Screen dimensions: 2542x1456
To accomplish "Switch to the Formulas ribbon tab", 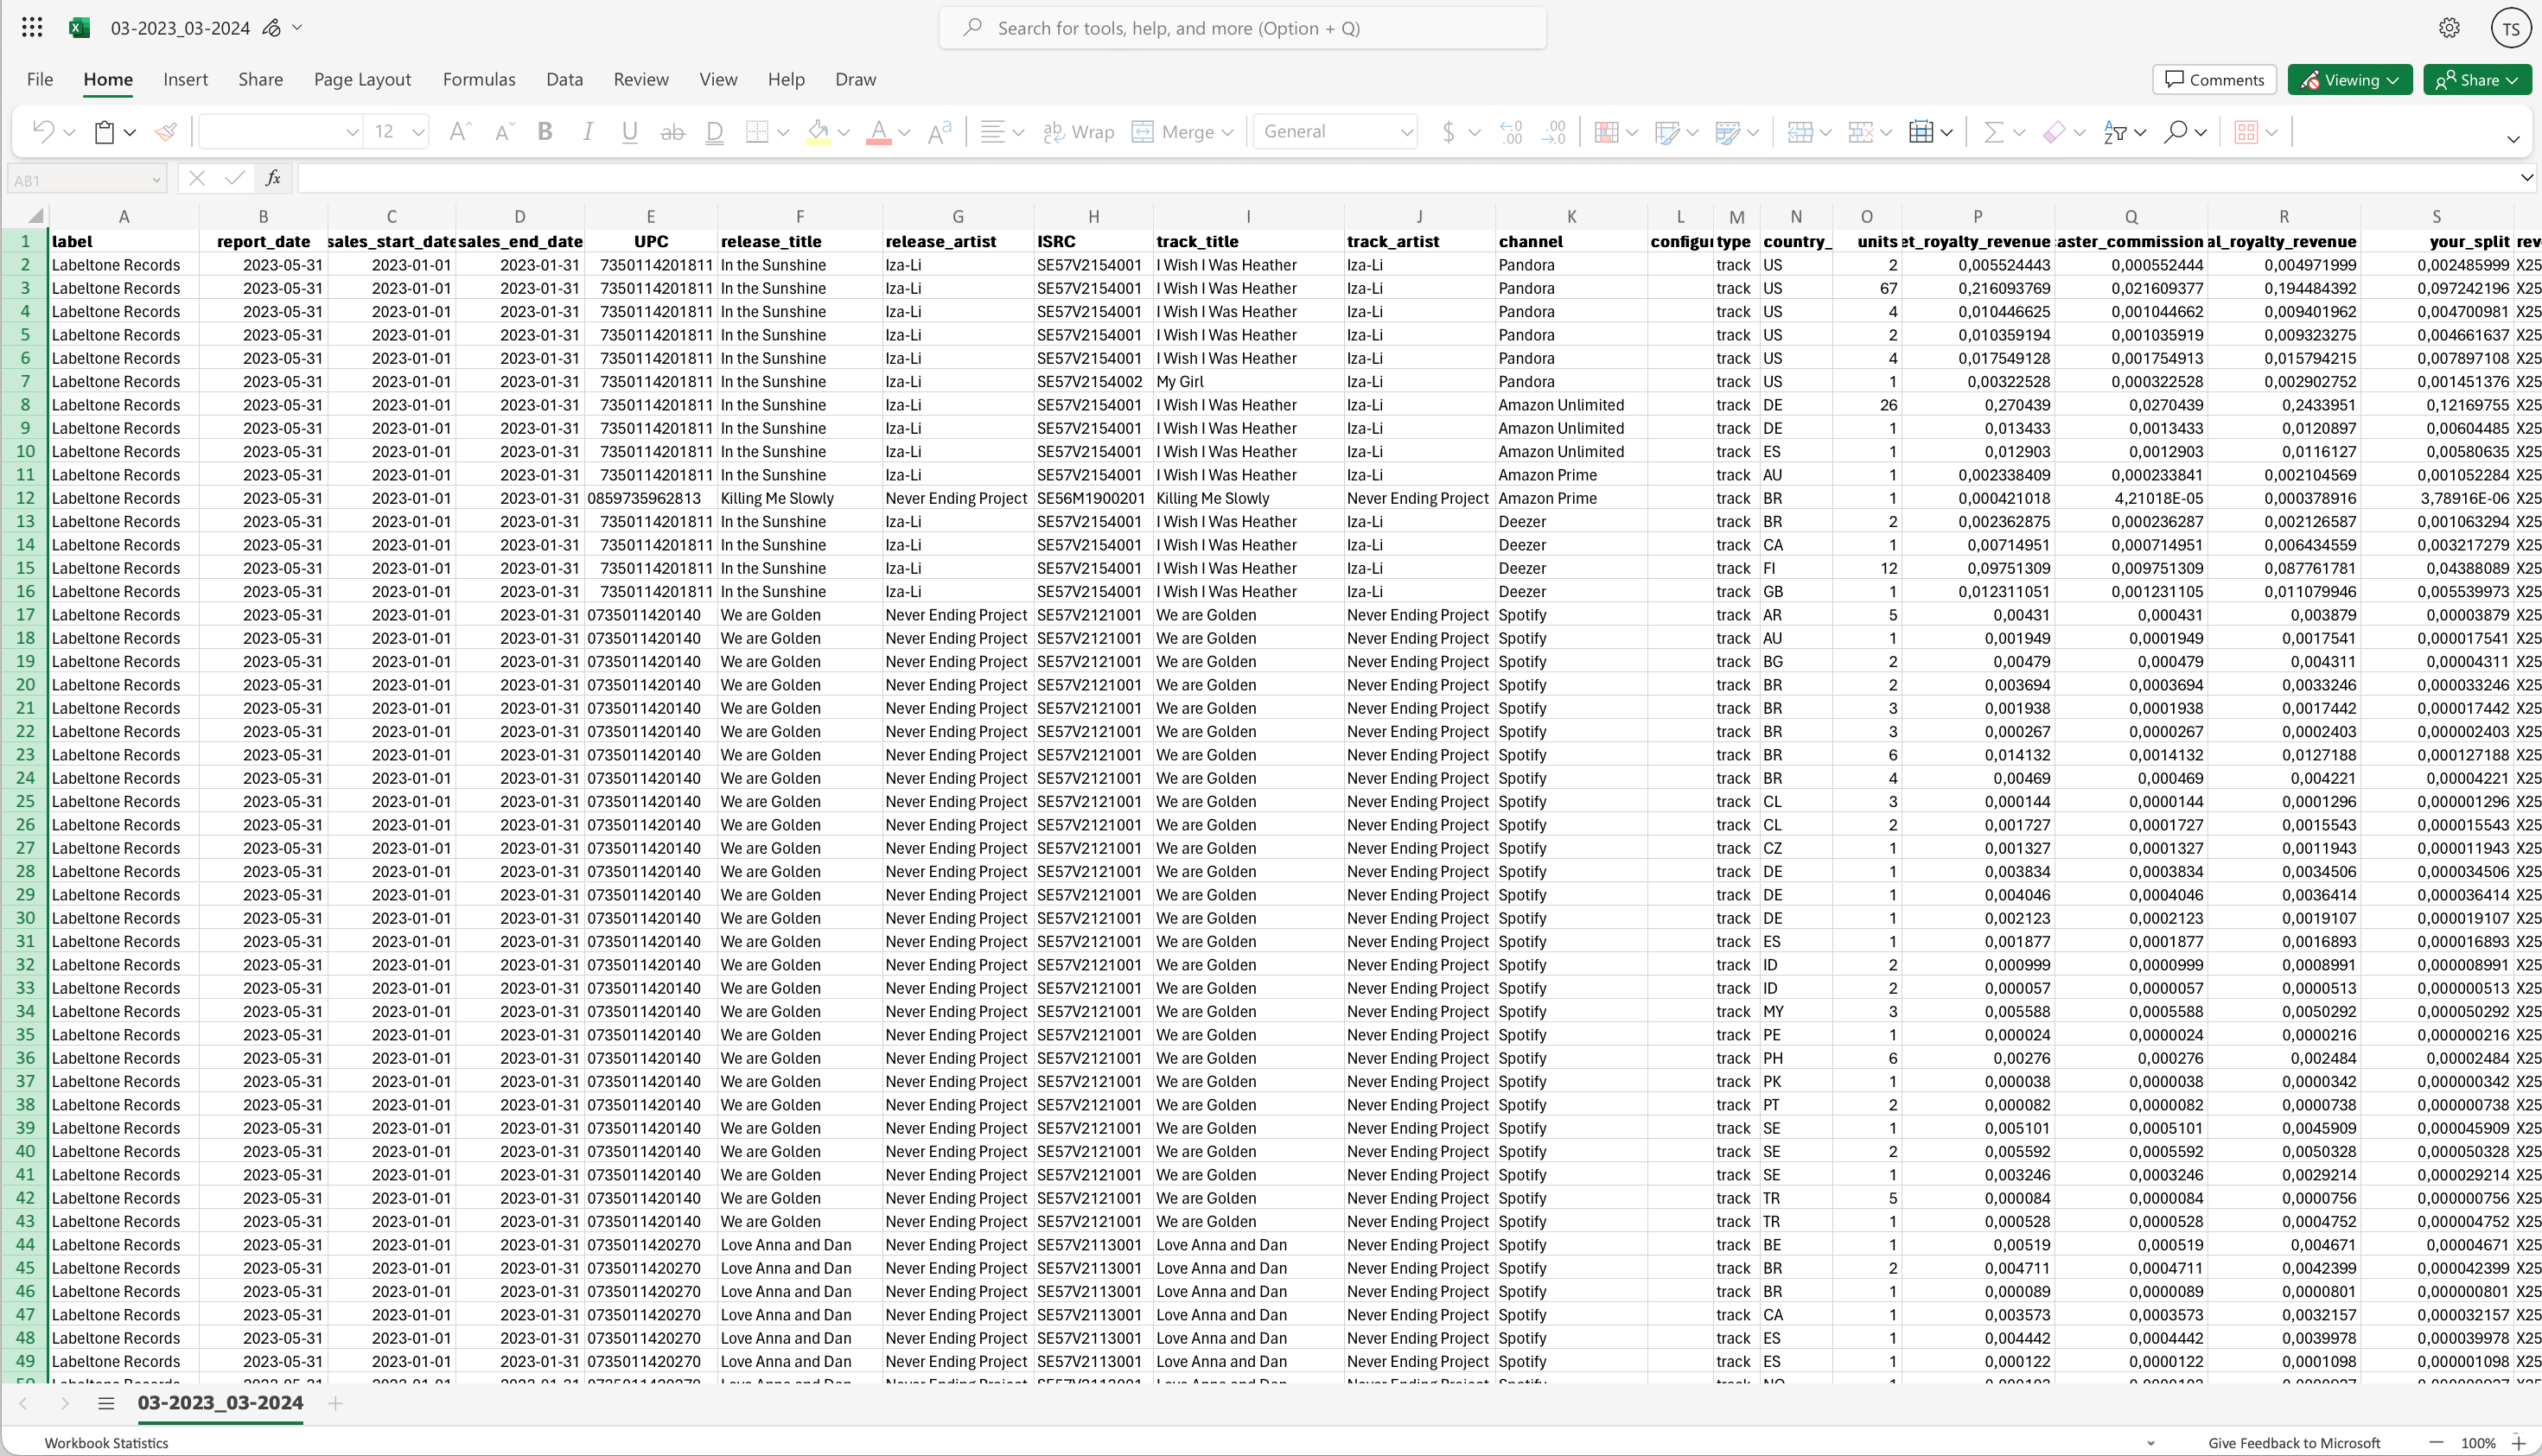I will pyautogui.click(x=480, y=79).
